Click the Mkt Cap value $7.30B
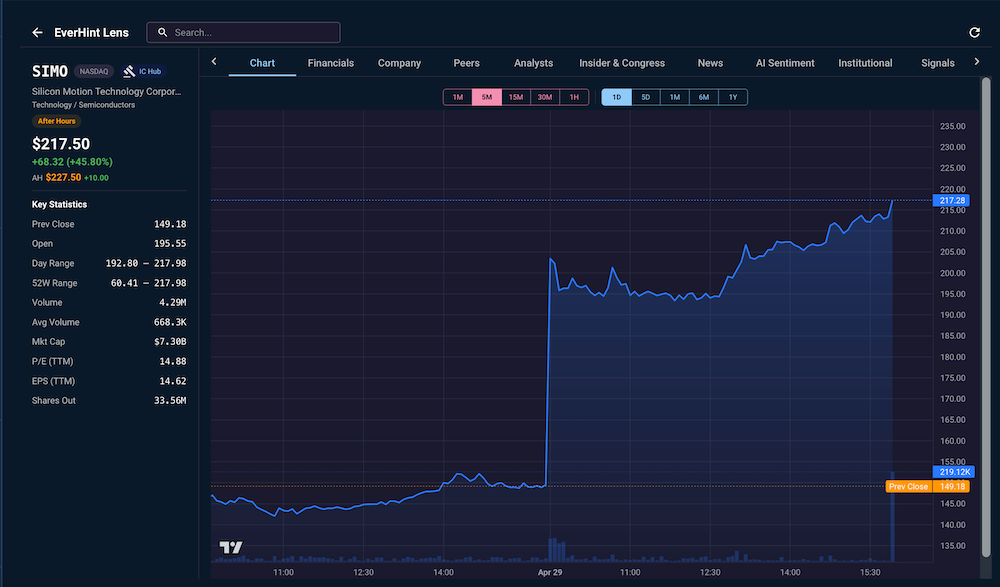1000x587 pixels. click(x=170, y=342)
